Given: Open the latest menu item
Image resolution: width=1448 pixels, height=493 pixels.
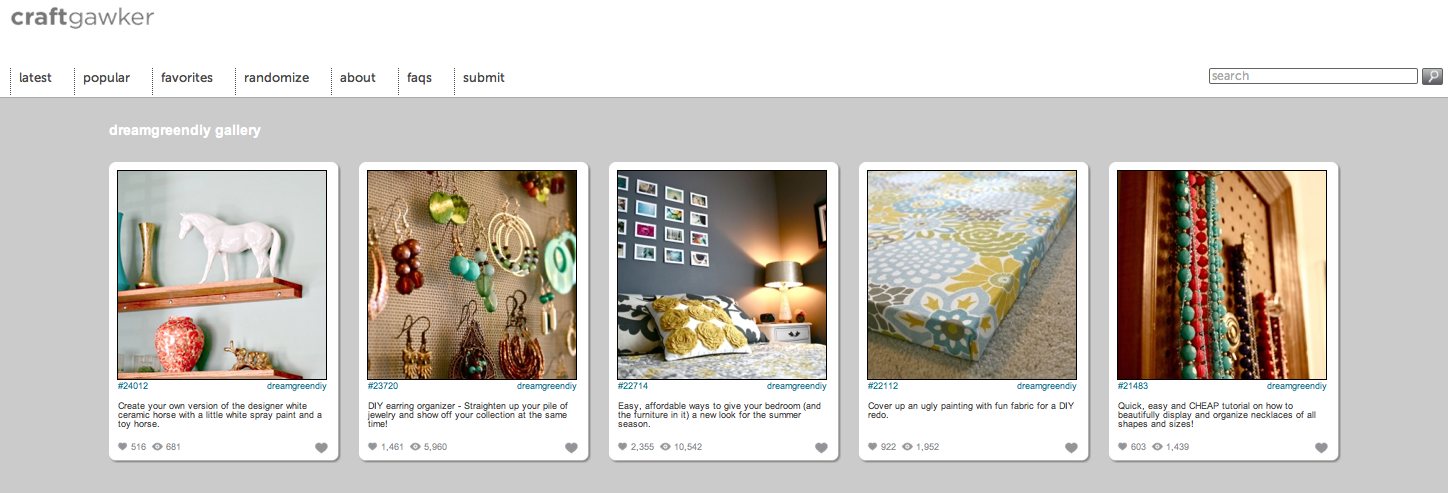Looking at the screenshot, I should click(x=35, y=77).
